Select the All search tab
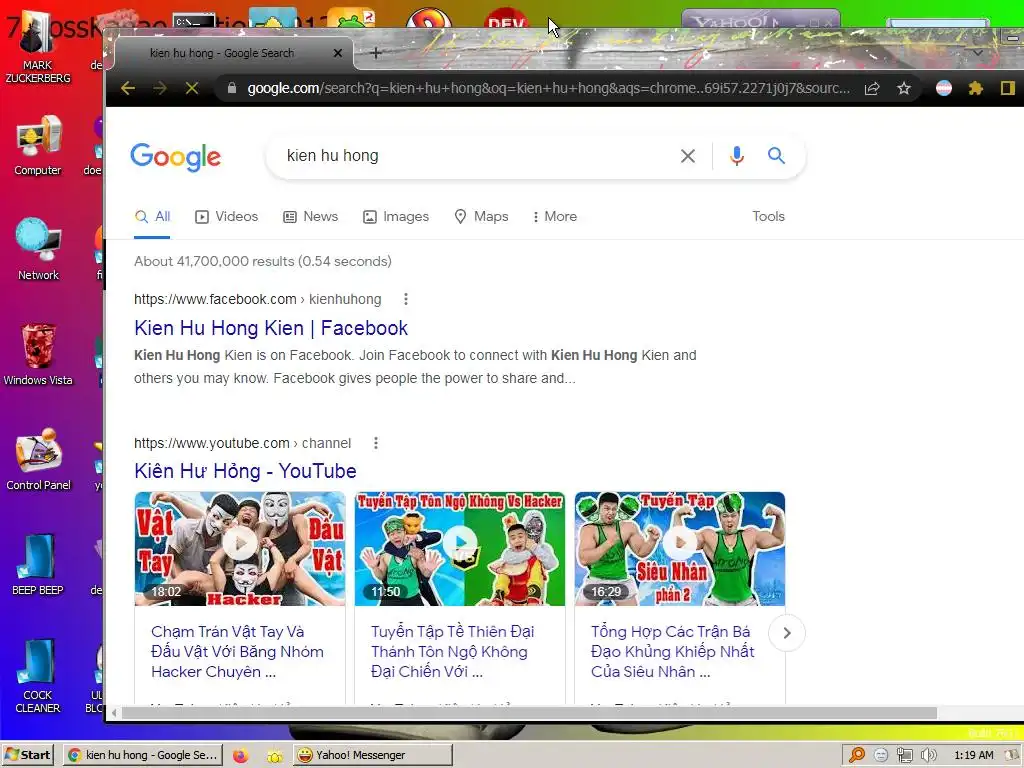The image size is (1024, 768). [x=152, y=217]
